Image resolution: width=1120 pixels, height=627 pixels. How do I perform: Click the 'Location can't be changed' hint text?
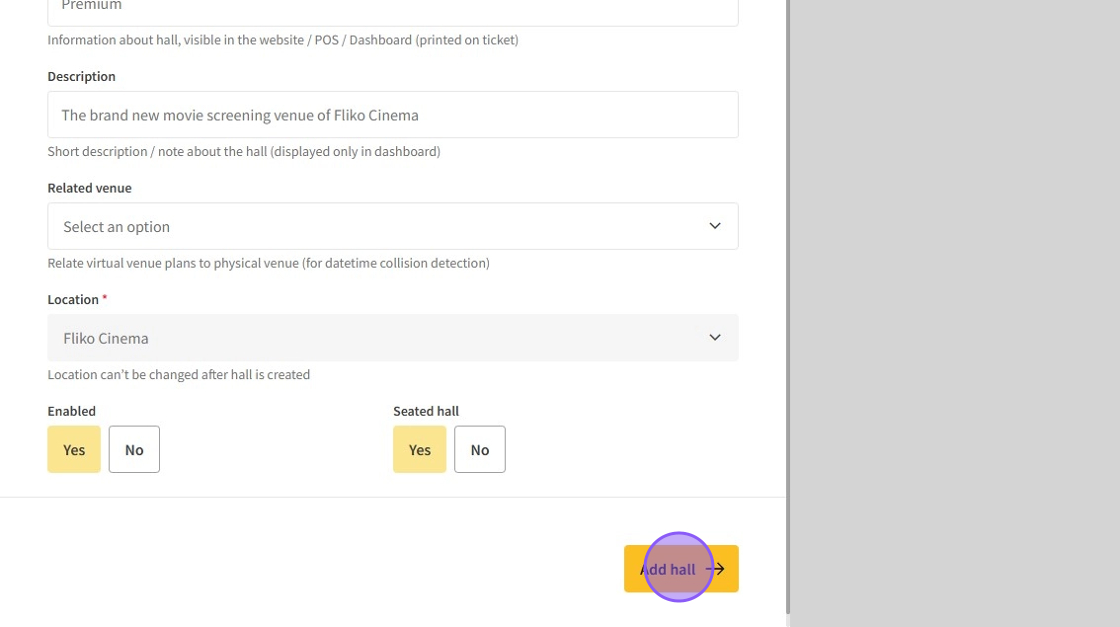pos(179,375)
